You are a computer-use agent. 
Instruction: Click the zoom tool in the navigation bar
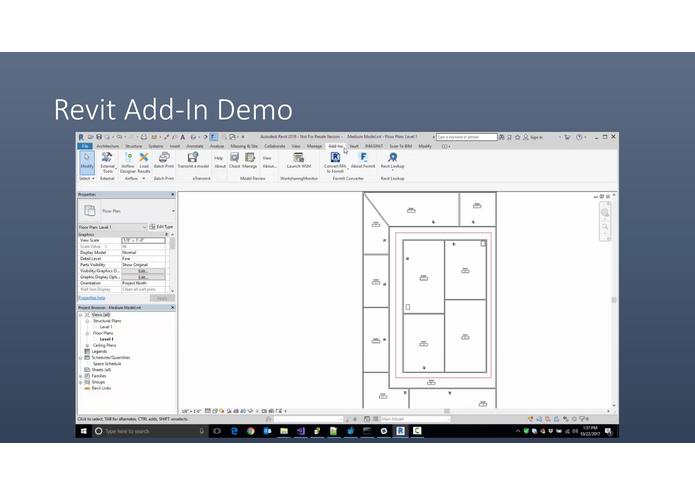[x=605, y=227]
